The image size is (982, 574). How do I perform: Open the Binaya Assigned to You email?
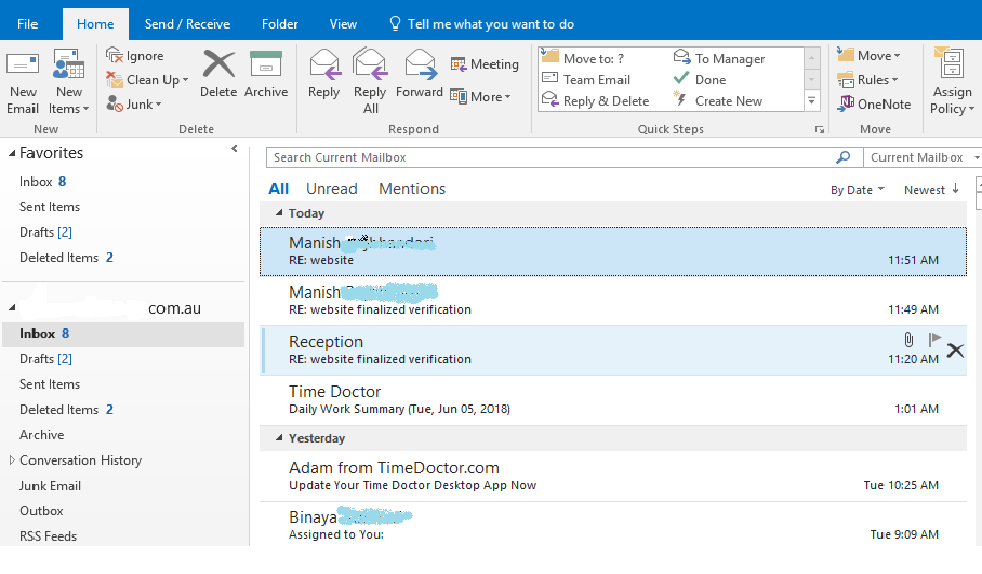pos(613,525)
